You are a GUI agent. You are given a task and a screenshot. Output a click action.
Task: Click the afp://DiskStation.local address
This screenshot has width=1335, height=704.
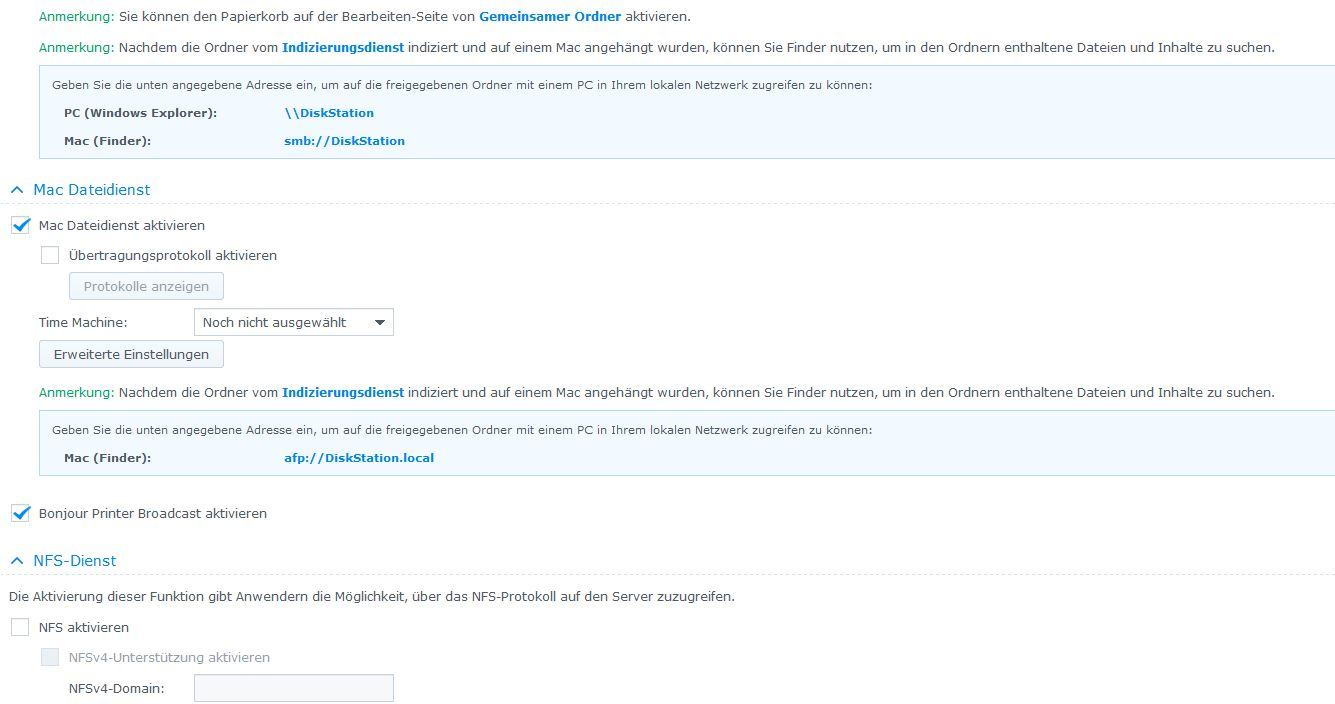(x=359, y=458)
